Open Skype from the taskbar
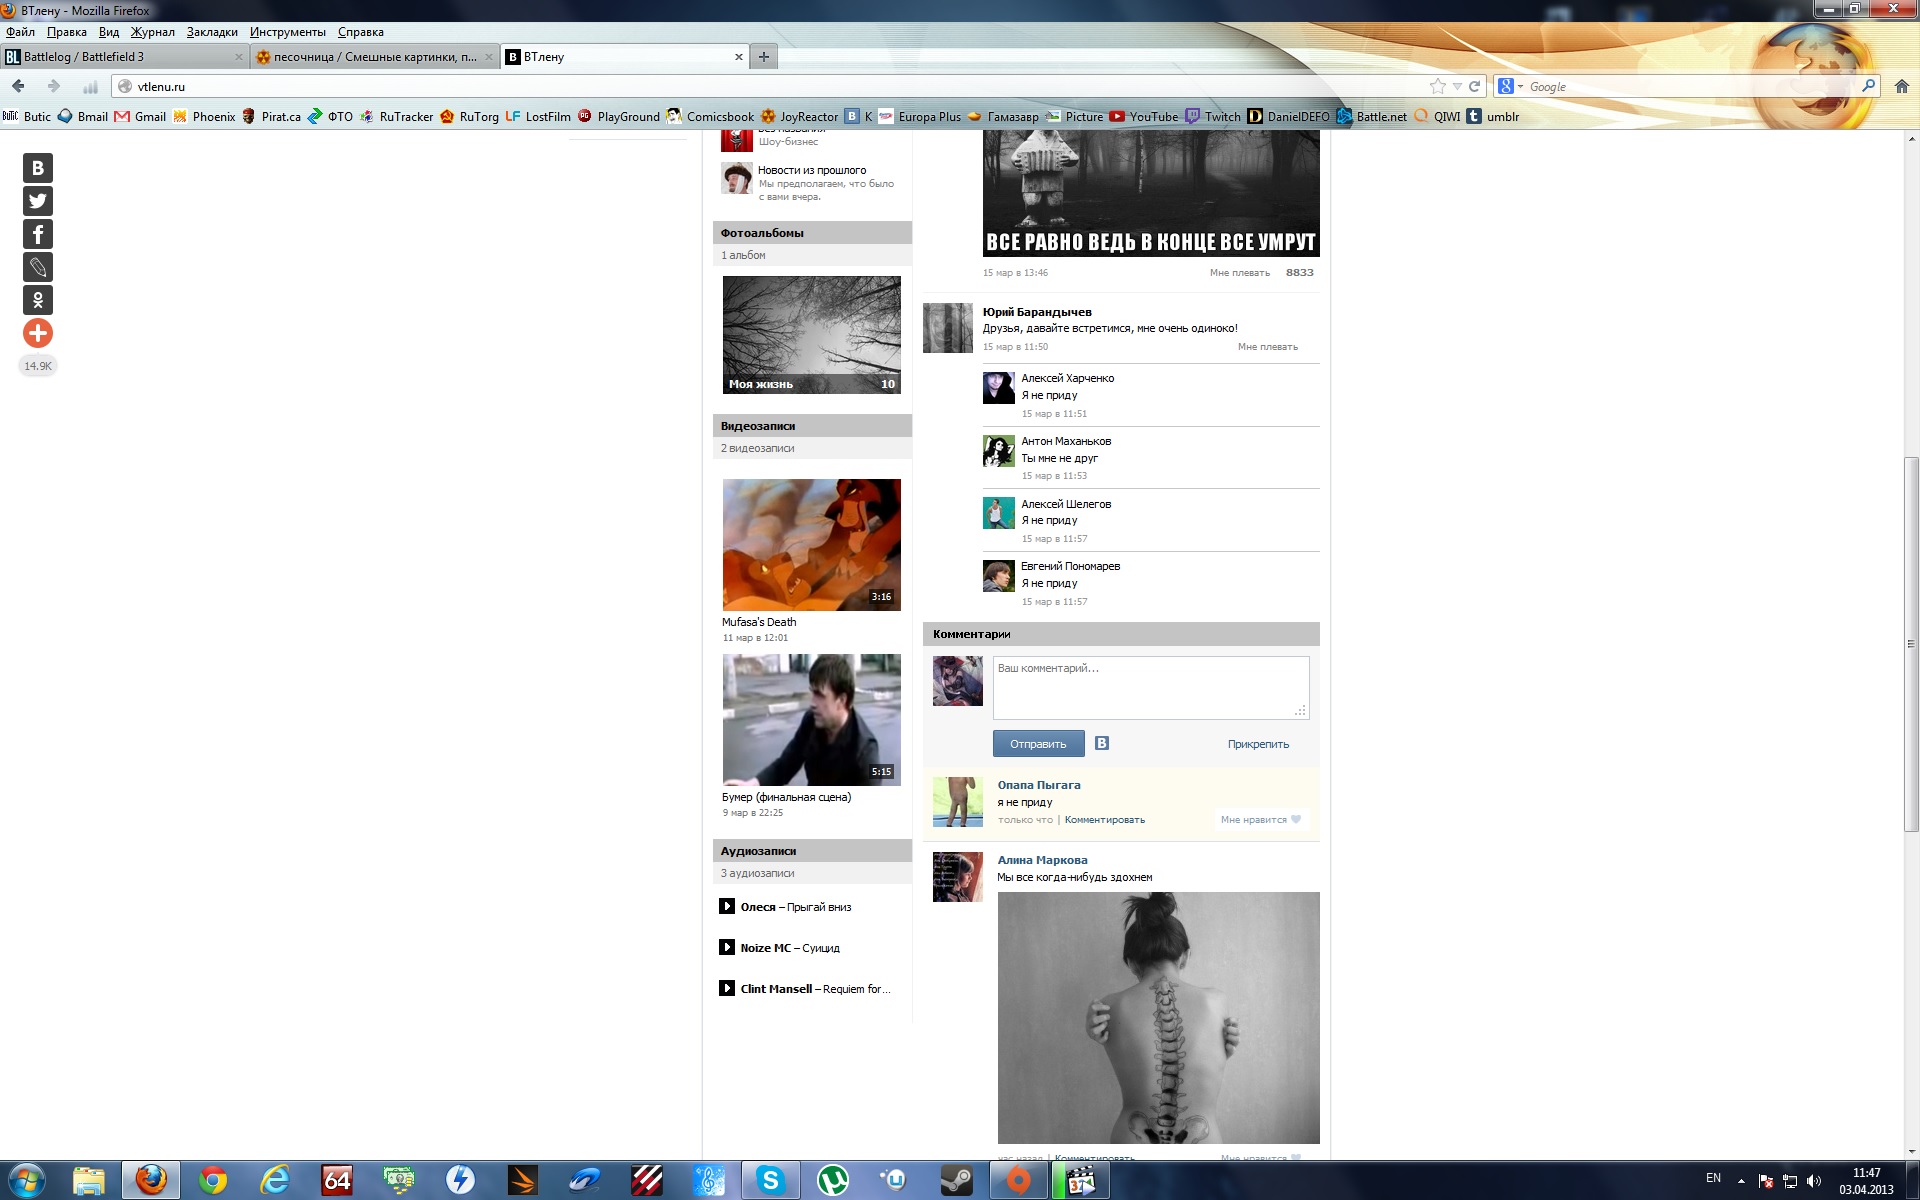The width and height of the screenshot is (1920, 1200). (770, 1180)
